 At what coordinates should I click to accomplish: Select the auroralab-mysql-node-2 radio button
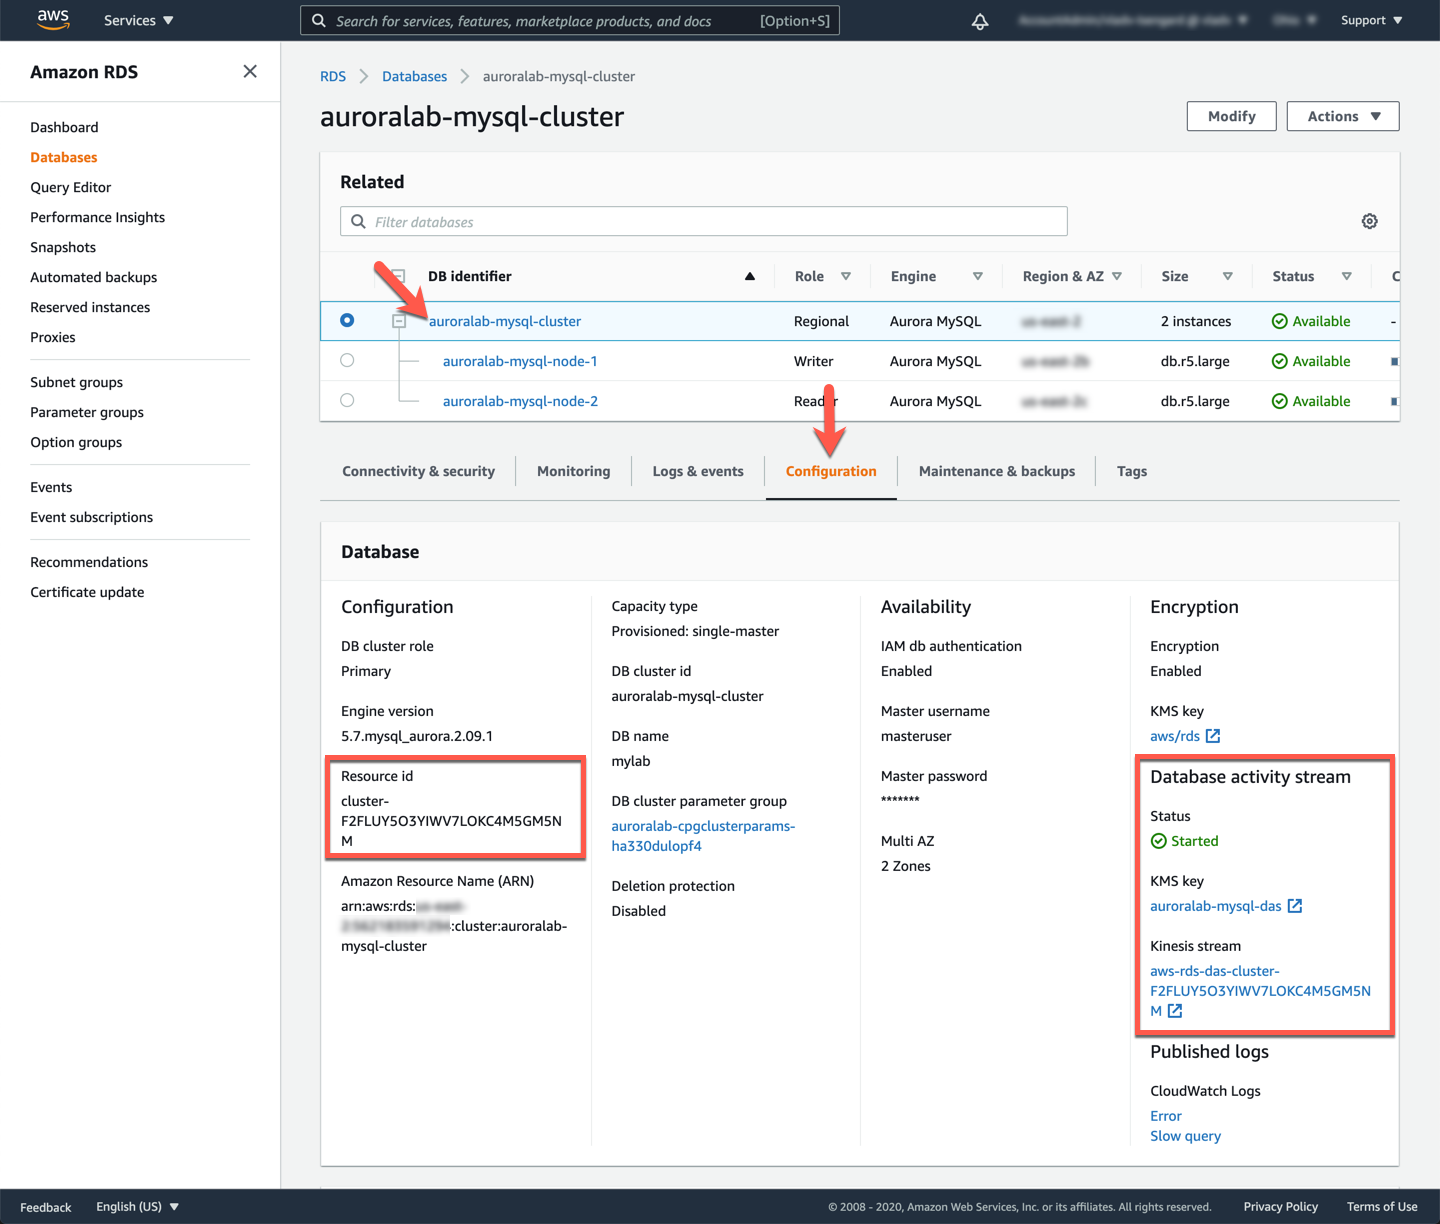click(347, 400)
